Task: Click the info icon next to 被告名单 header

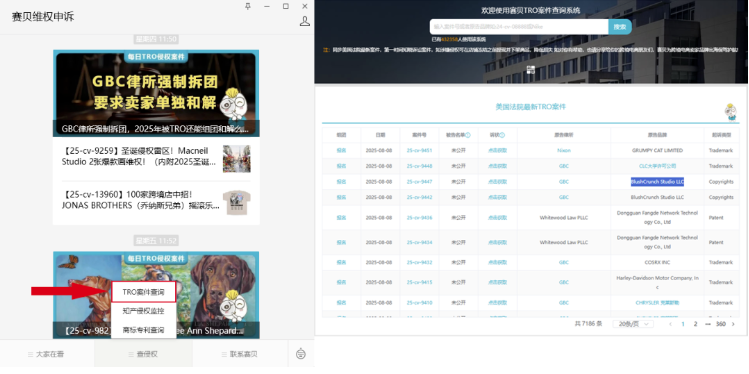Action: 468,135
